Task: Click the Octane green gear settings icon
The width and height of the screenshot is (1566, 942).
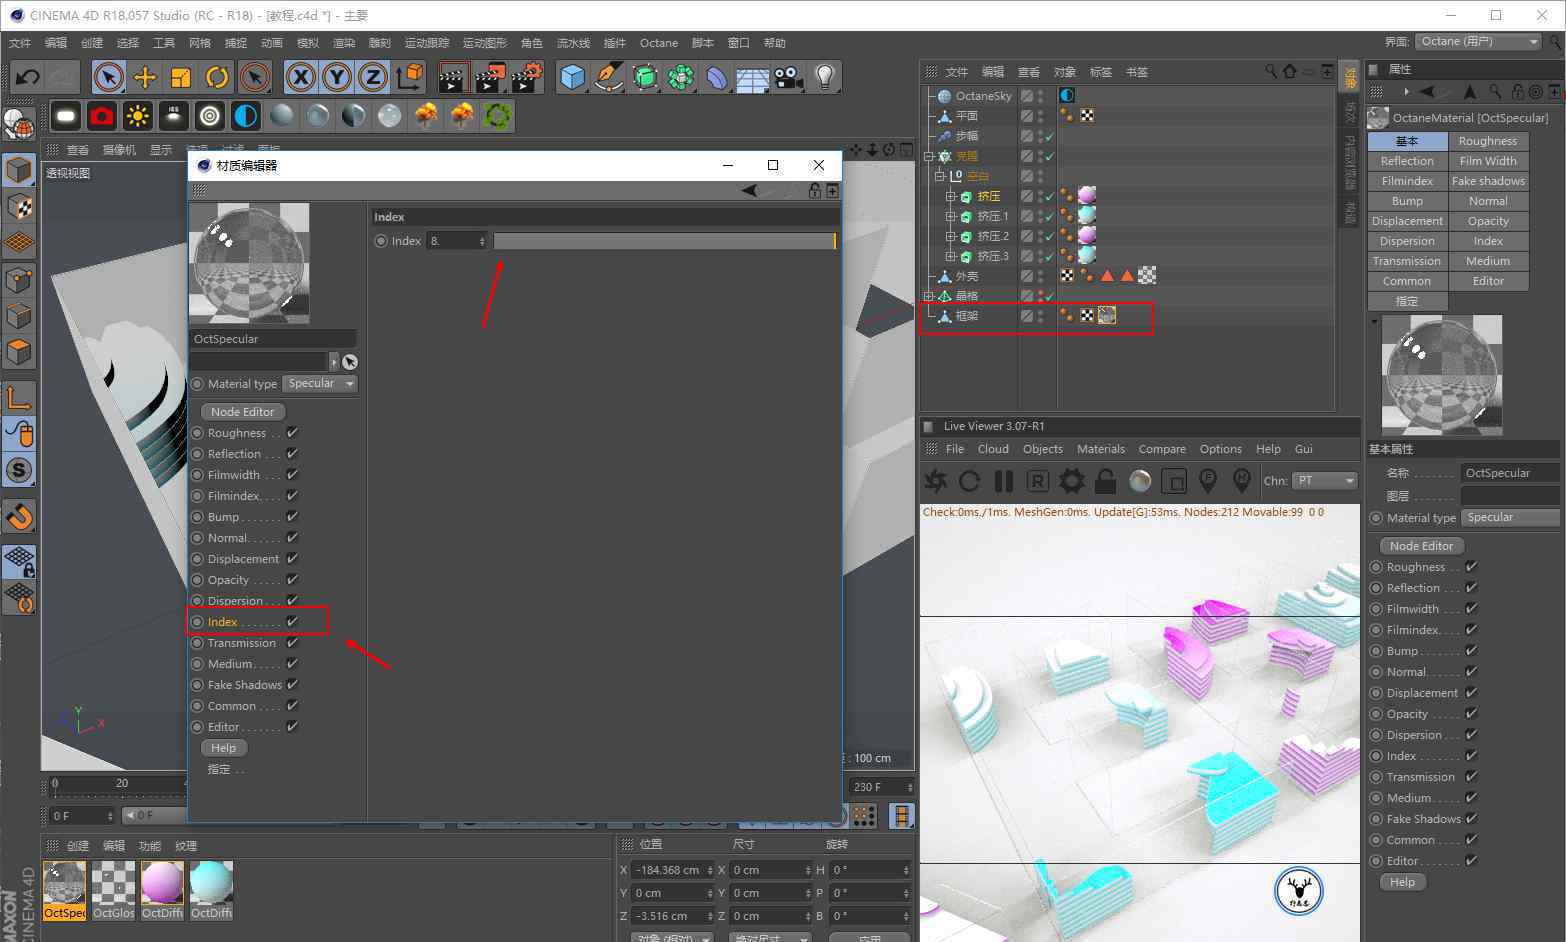Action: point(498,116)
